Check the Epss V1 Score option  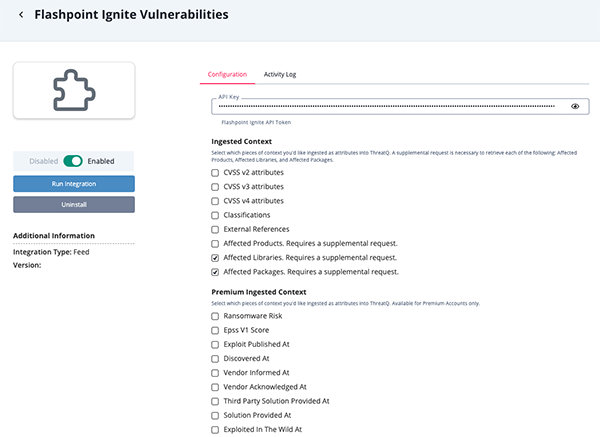(x=215, y=330)
